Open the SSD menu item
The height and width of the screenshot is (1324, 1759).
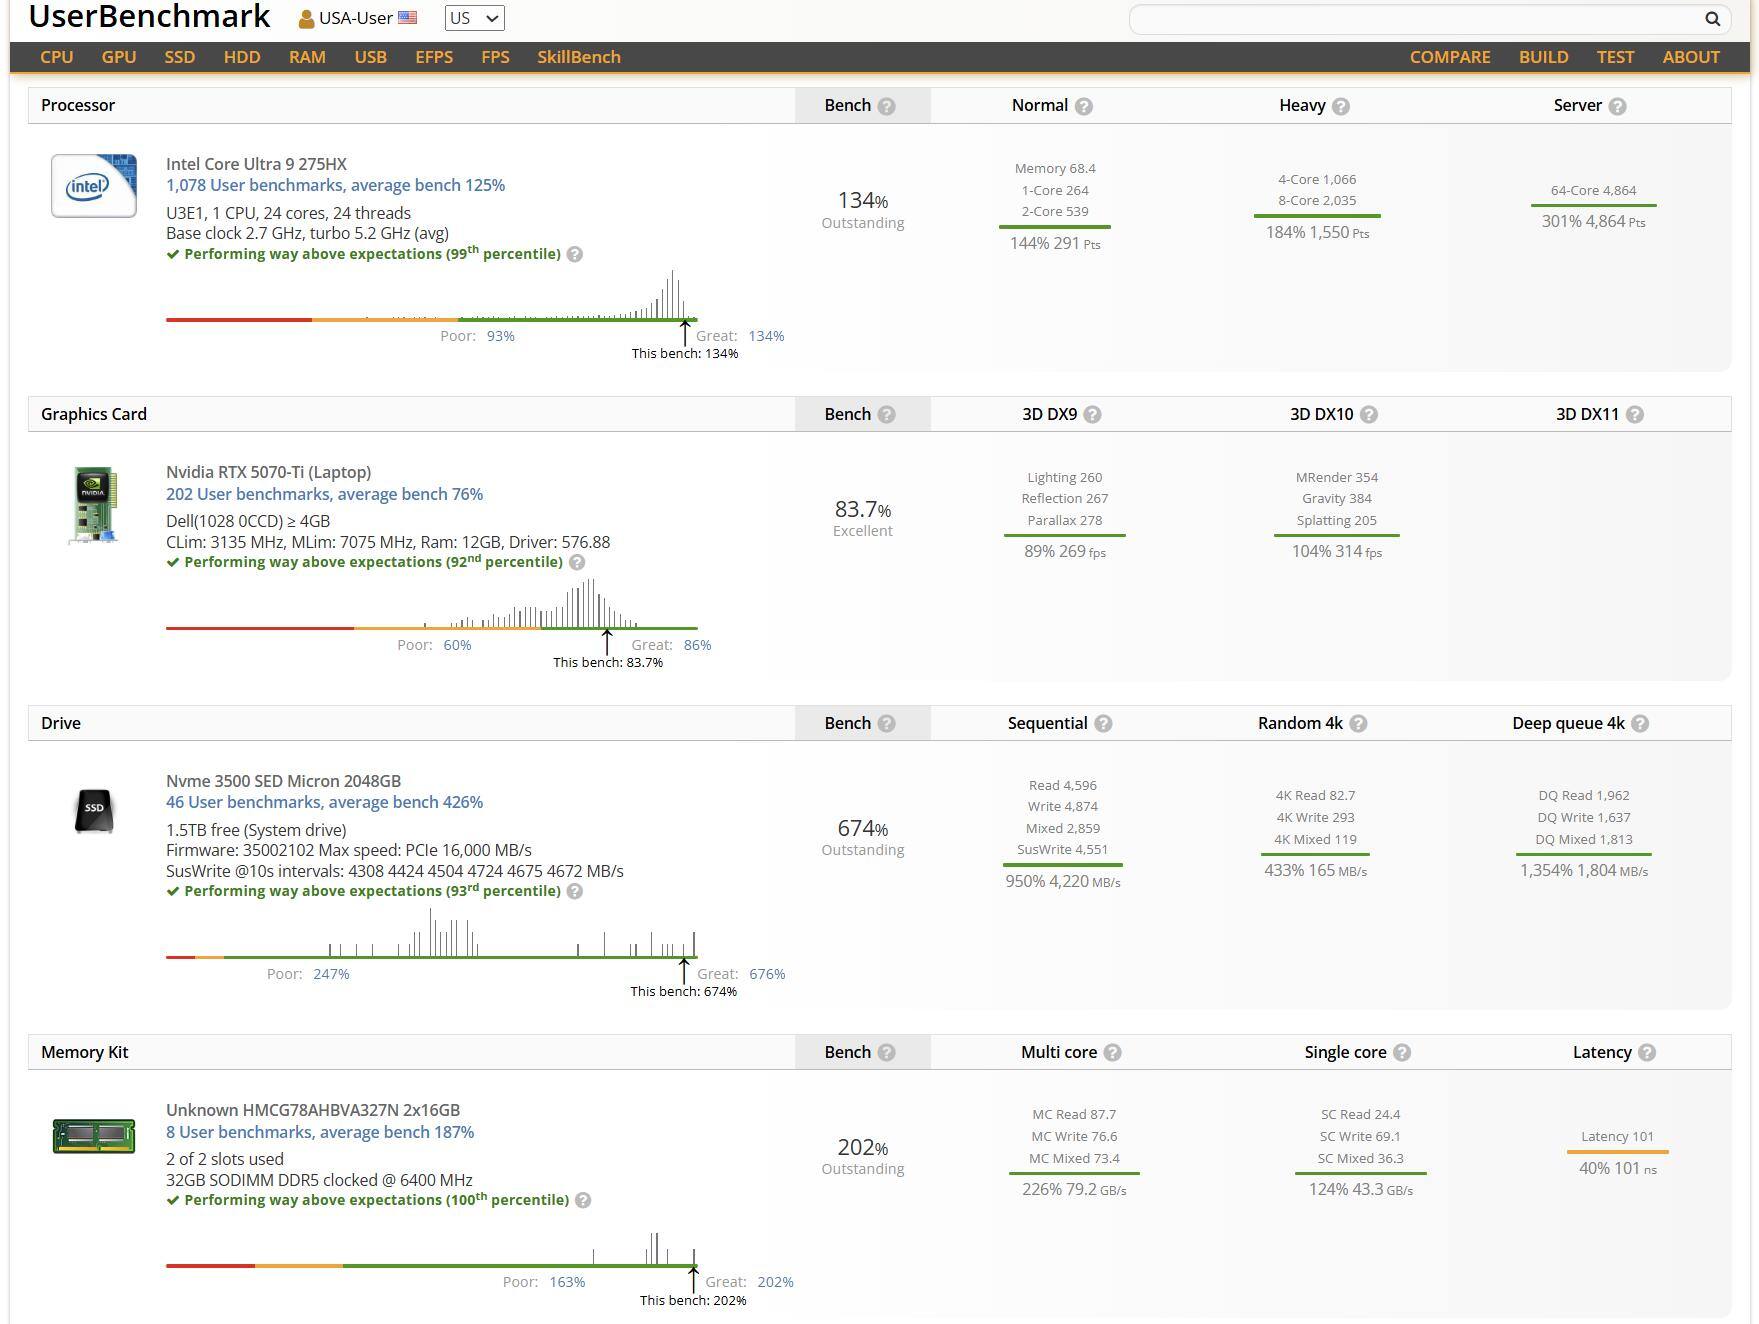180,57
